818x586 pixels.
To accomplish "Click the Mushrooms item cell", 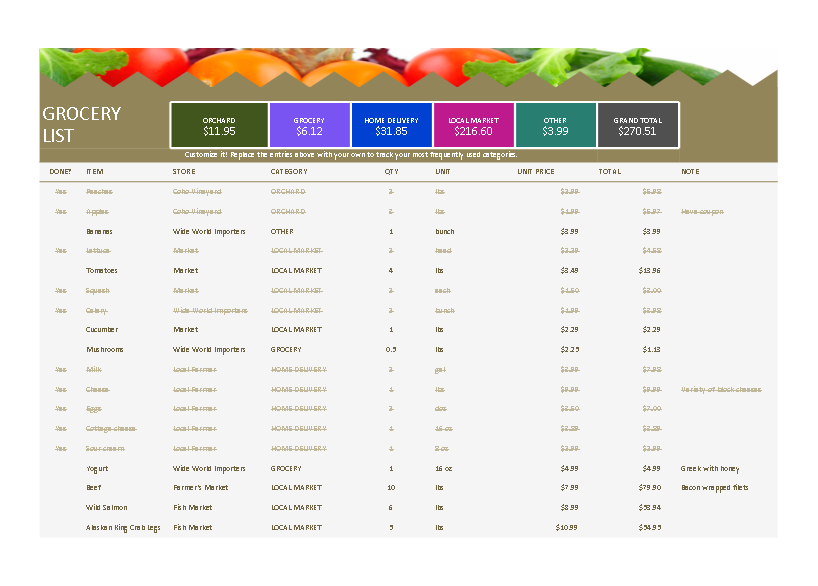I will [105, 350].
